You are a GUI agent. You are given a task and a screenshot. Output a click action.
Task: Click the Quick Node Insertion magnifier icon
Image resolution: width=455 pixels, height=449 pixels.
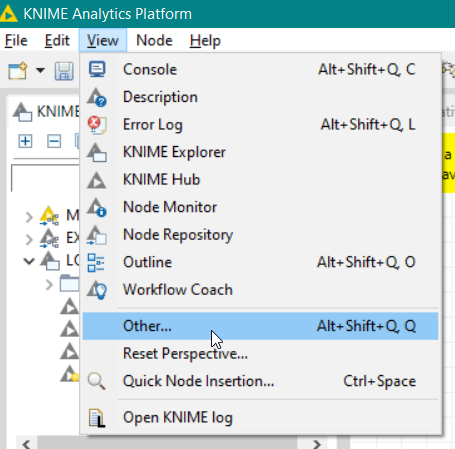[97, 381]
